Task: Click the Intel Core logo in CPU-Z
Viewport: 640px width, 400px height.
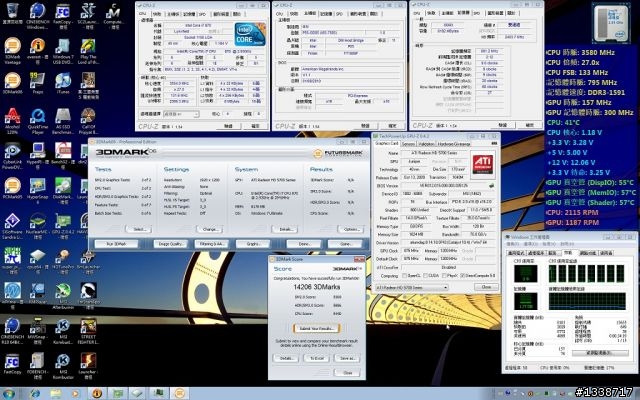Action: point(250,34)
